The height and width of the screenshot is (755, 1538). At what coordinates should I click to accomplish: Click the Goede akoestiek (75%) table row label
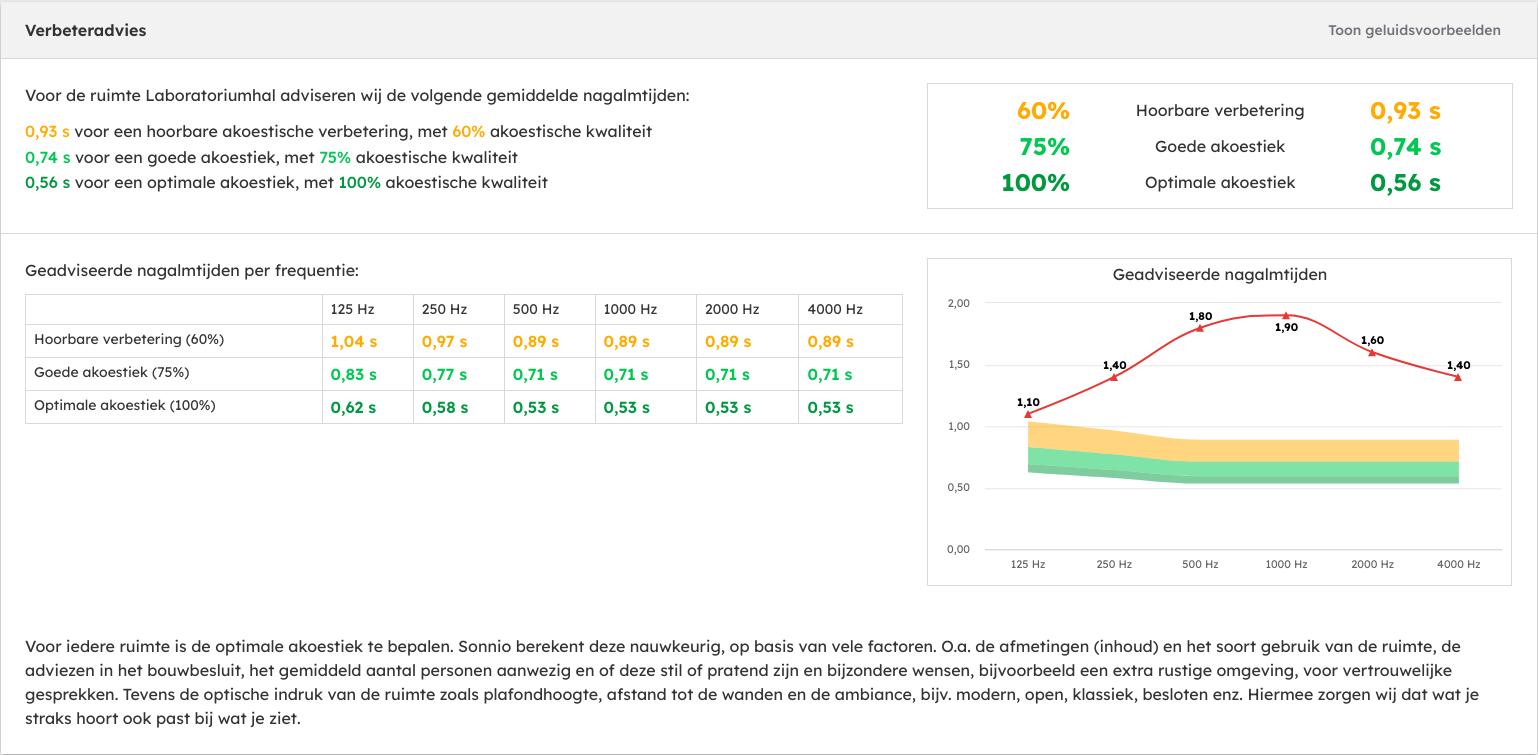click(x=112, y=372)
